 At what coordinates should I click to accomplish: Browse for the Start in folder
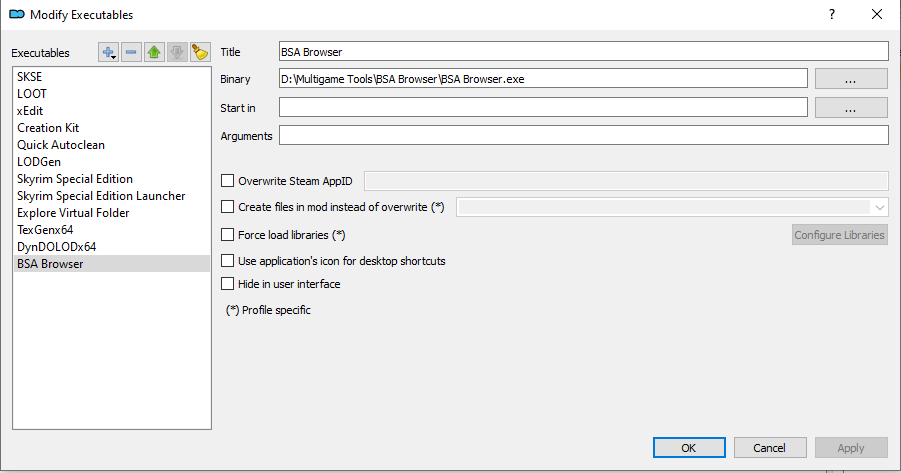pyautogui.click(x=851, y=108)
